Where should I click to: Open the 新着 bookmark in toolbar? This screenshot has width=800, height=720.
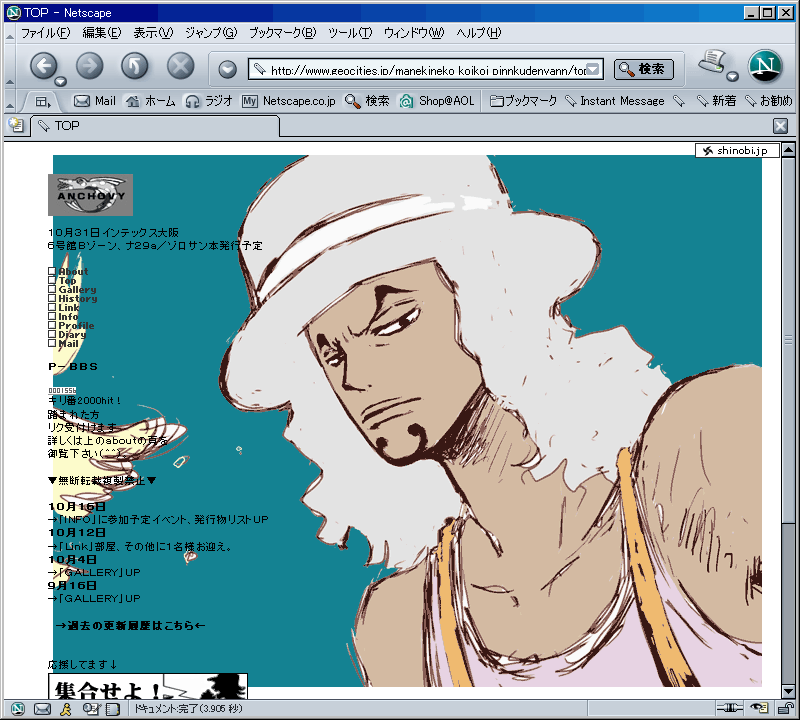[717, 101]
